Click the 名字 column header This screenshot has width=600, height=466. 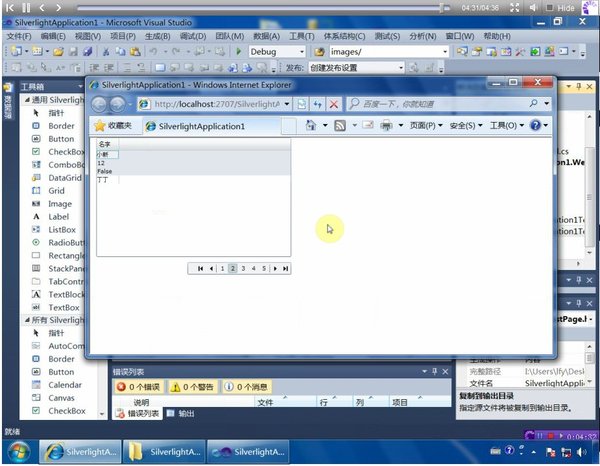(x=107, y=144)
